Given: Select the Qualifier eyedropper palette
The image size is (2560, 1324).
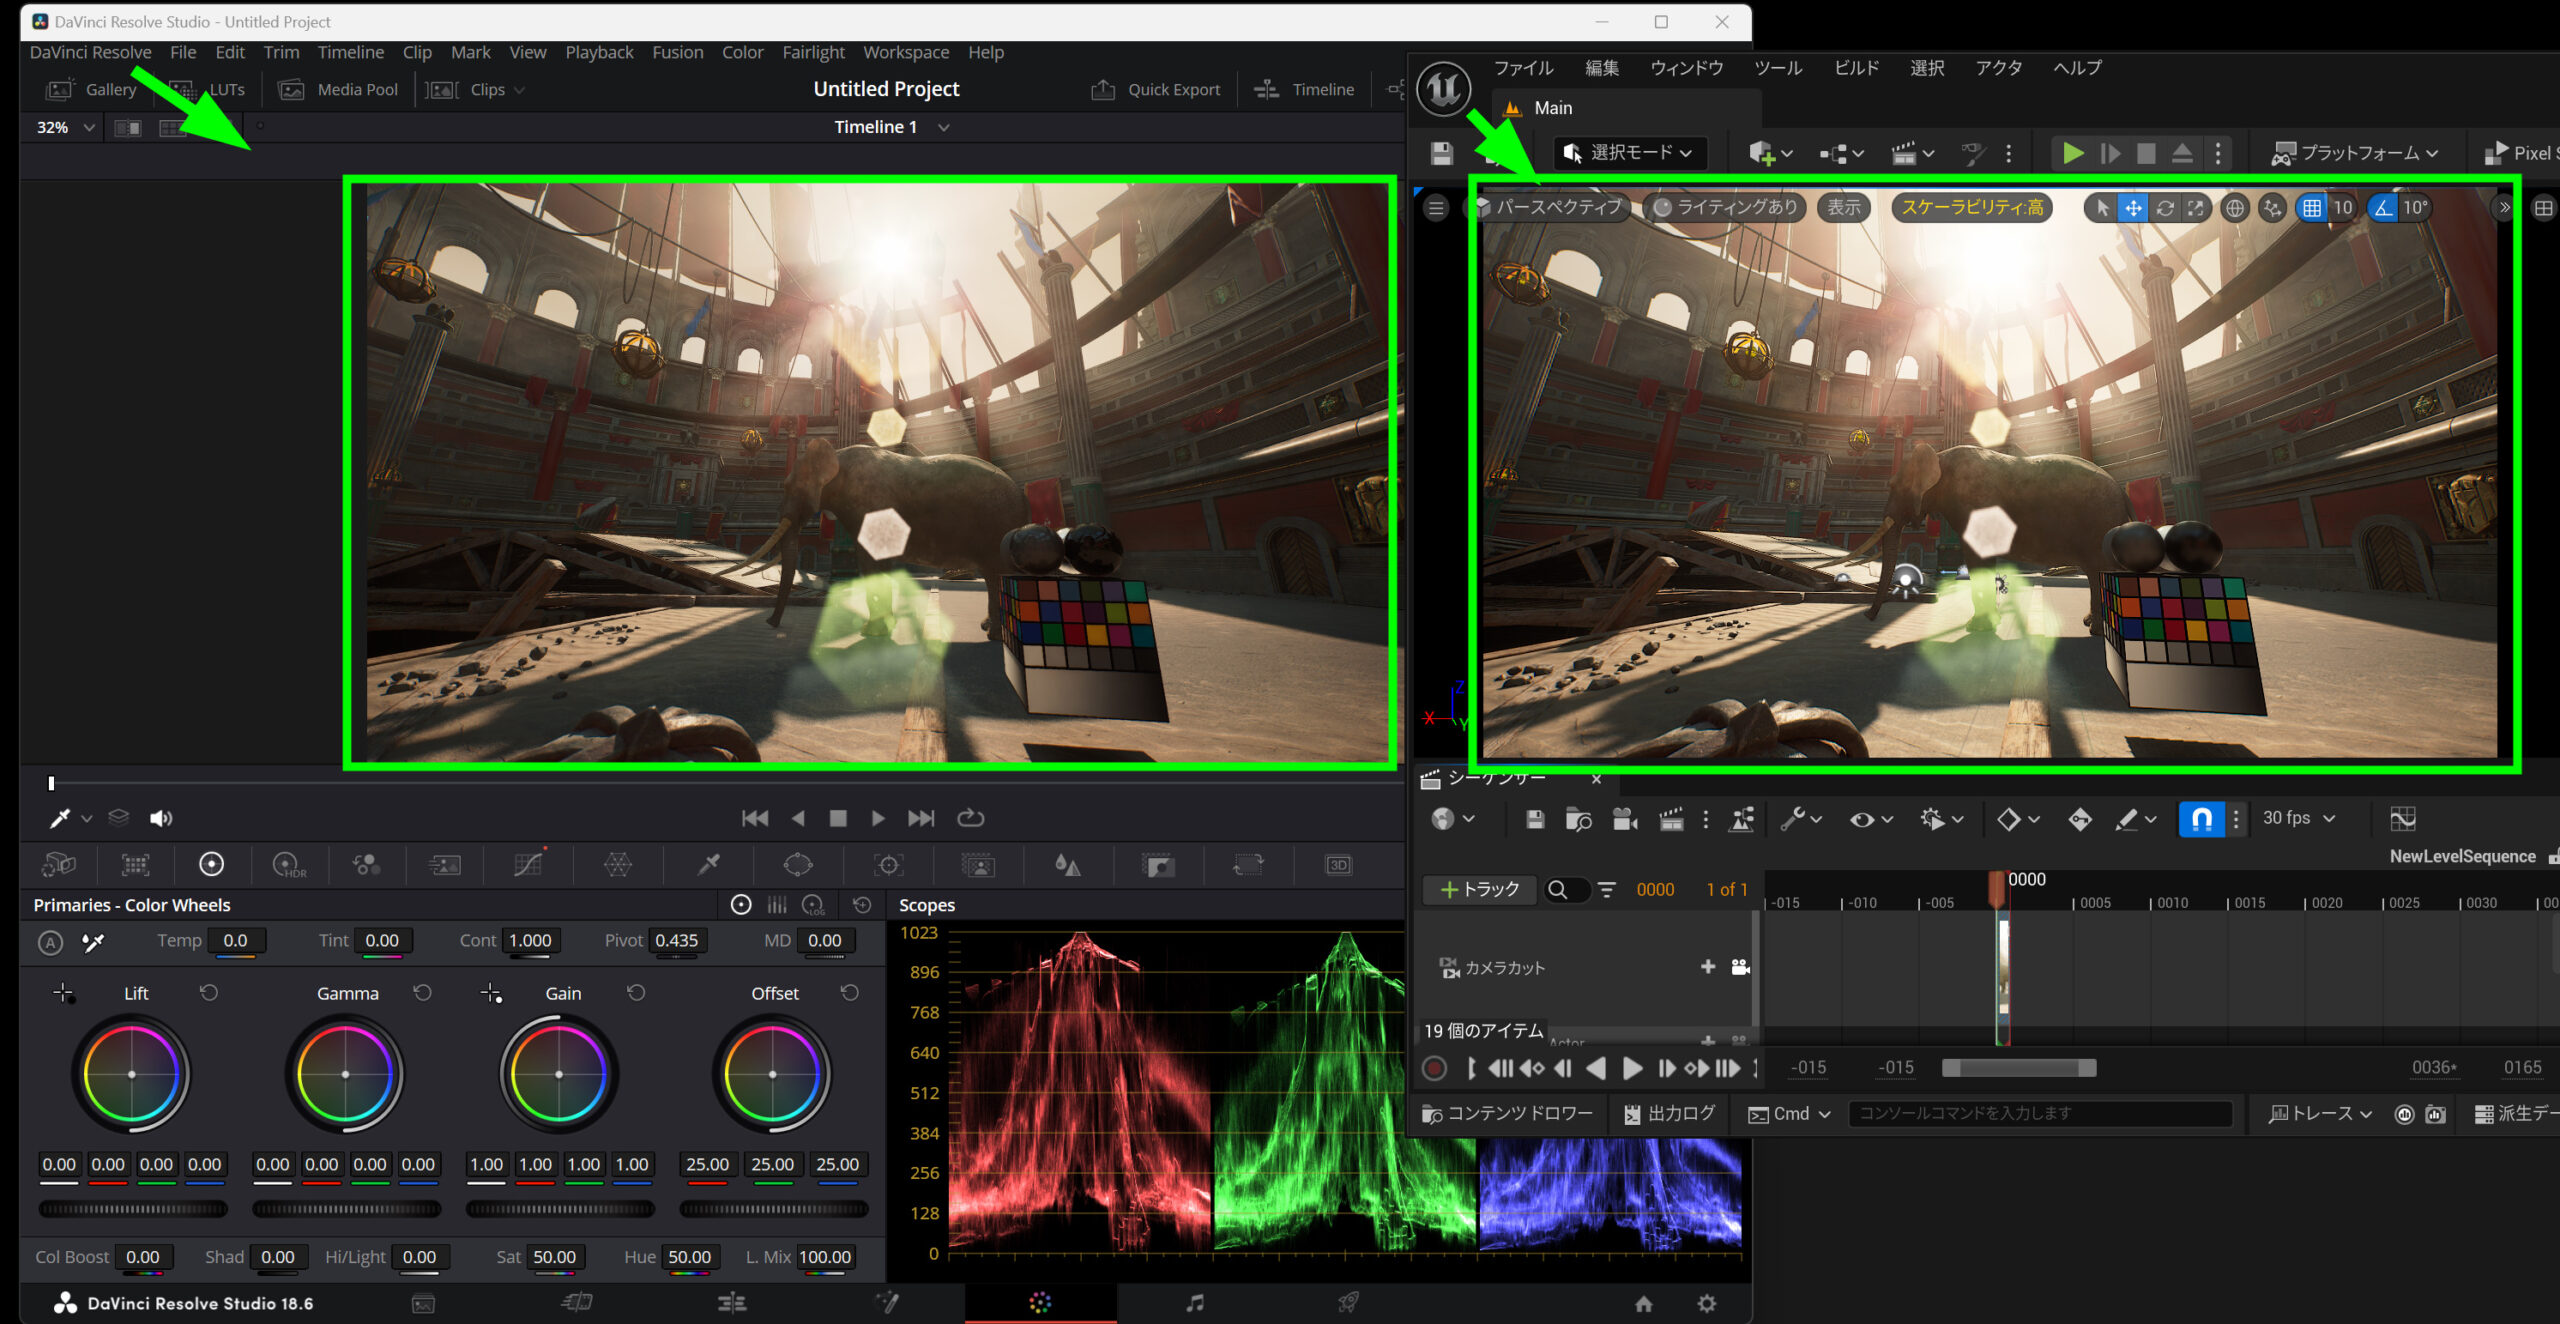Looking at the screenshot, I should (x=708, y=864).
